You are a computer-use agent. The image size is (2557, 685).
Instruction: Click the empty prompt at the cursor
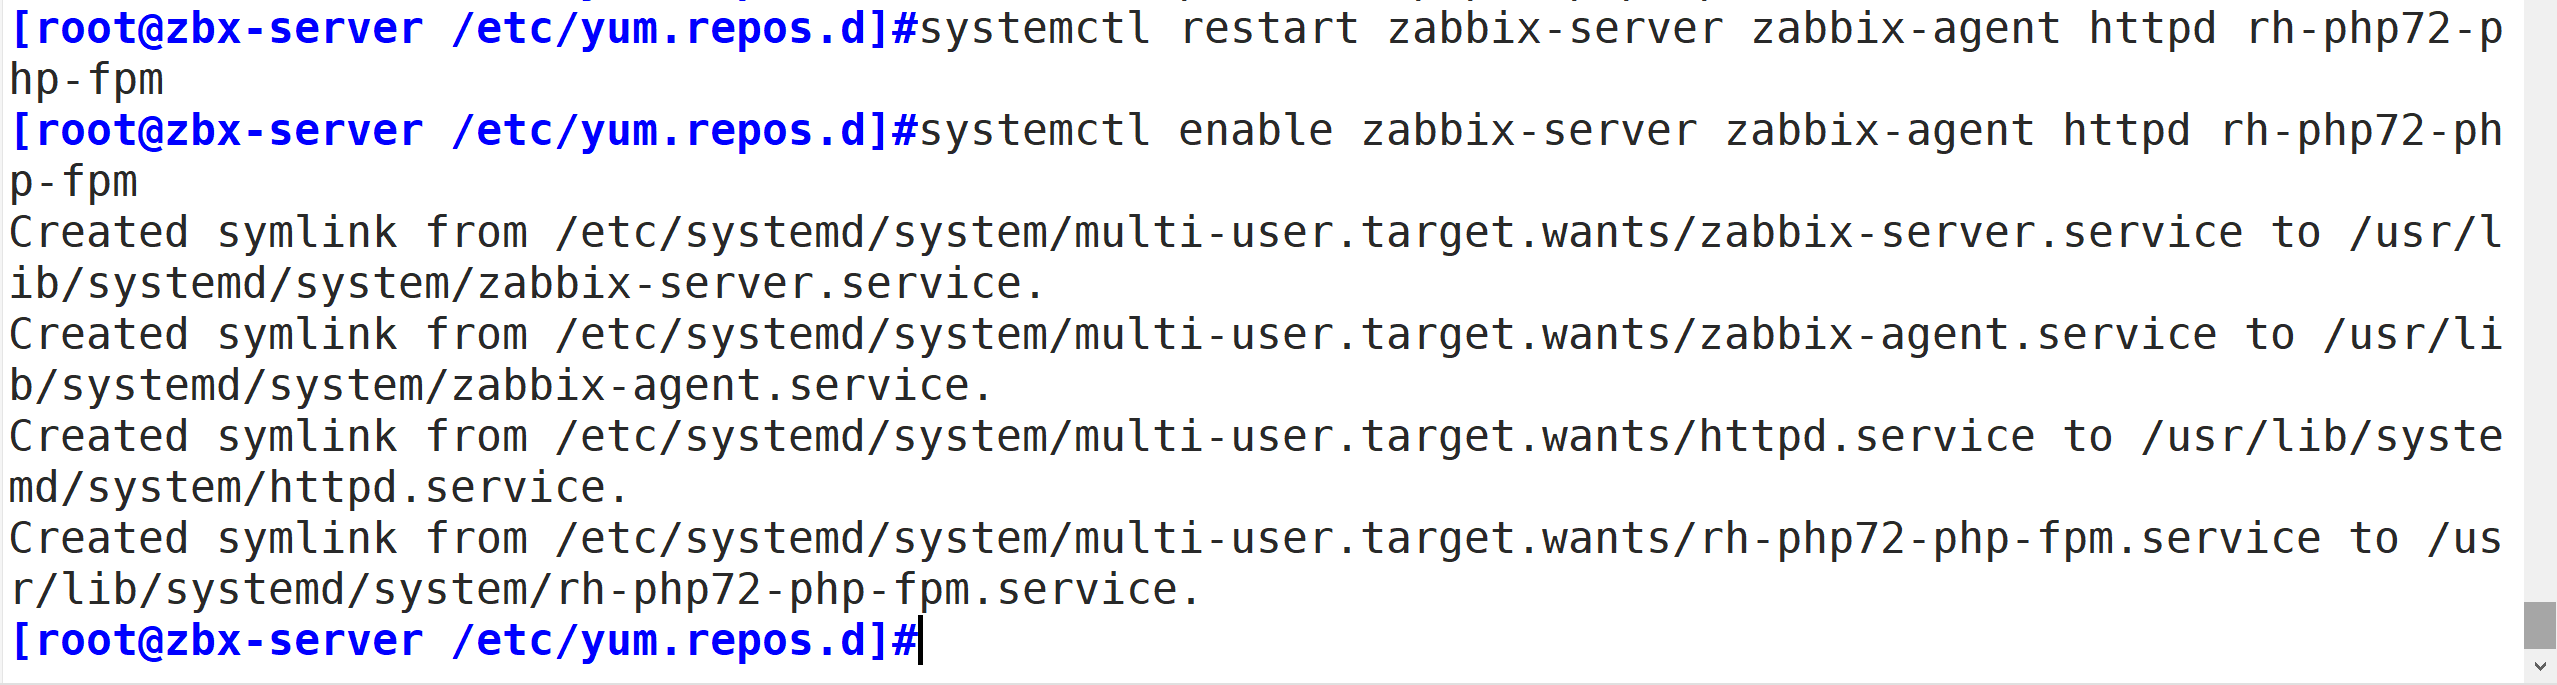coord(921,641)
